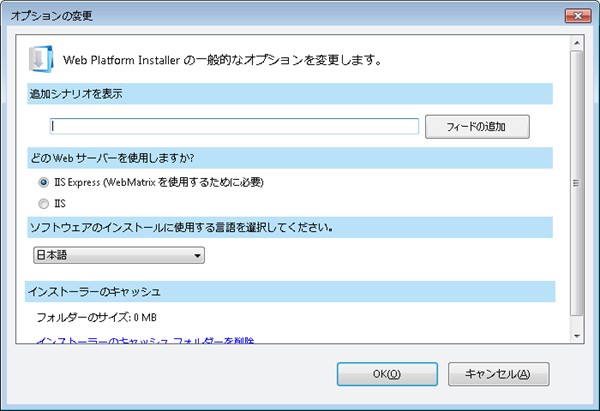Close the オプションの変更 dialog
Screen dimensions: 600x411
coord(578,16)
